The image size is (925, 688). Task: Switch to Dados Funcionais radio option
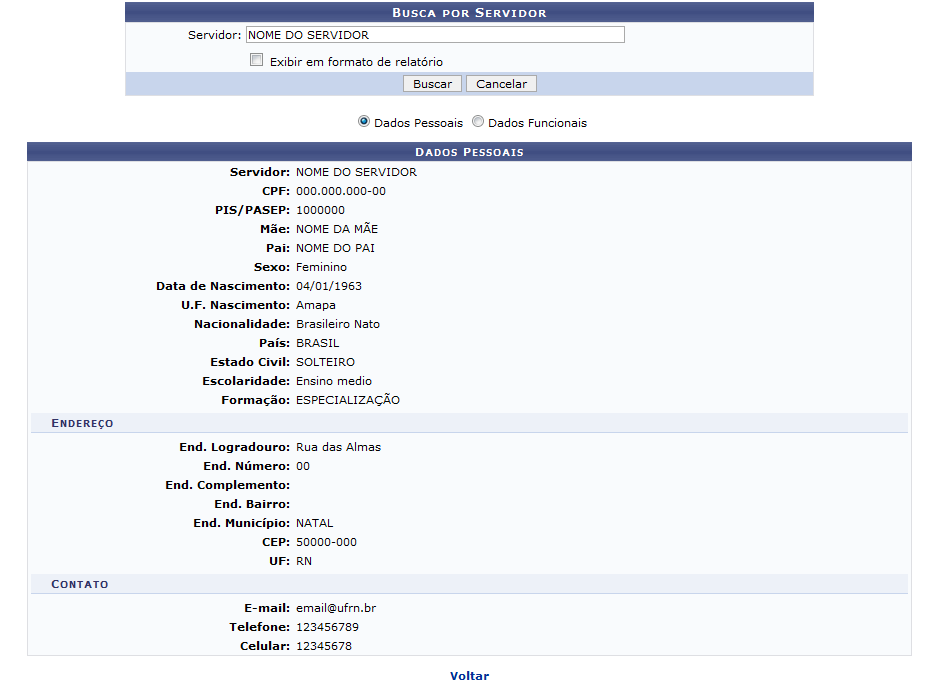pos(478,122)
